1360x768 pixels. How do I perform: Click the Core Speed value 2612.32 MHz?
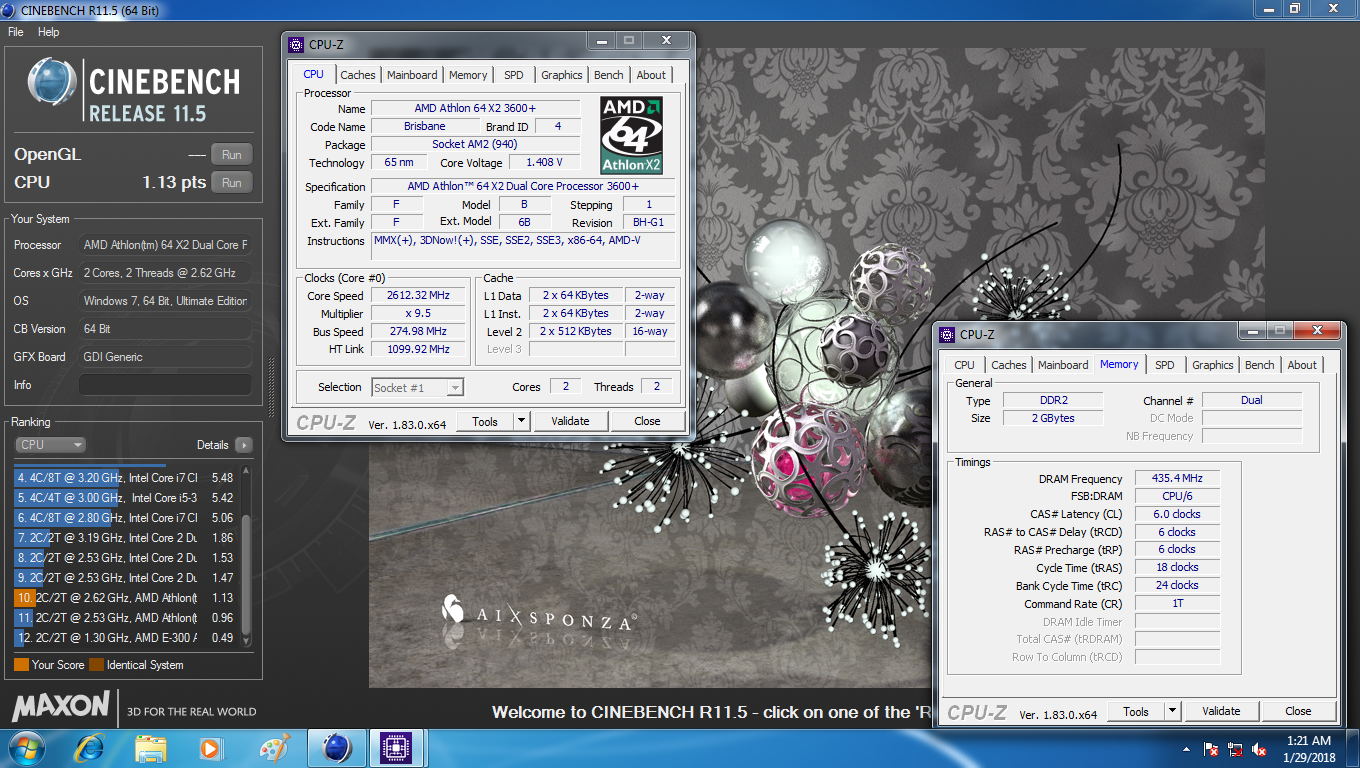418,295
